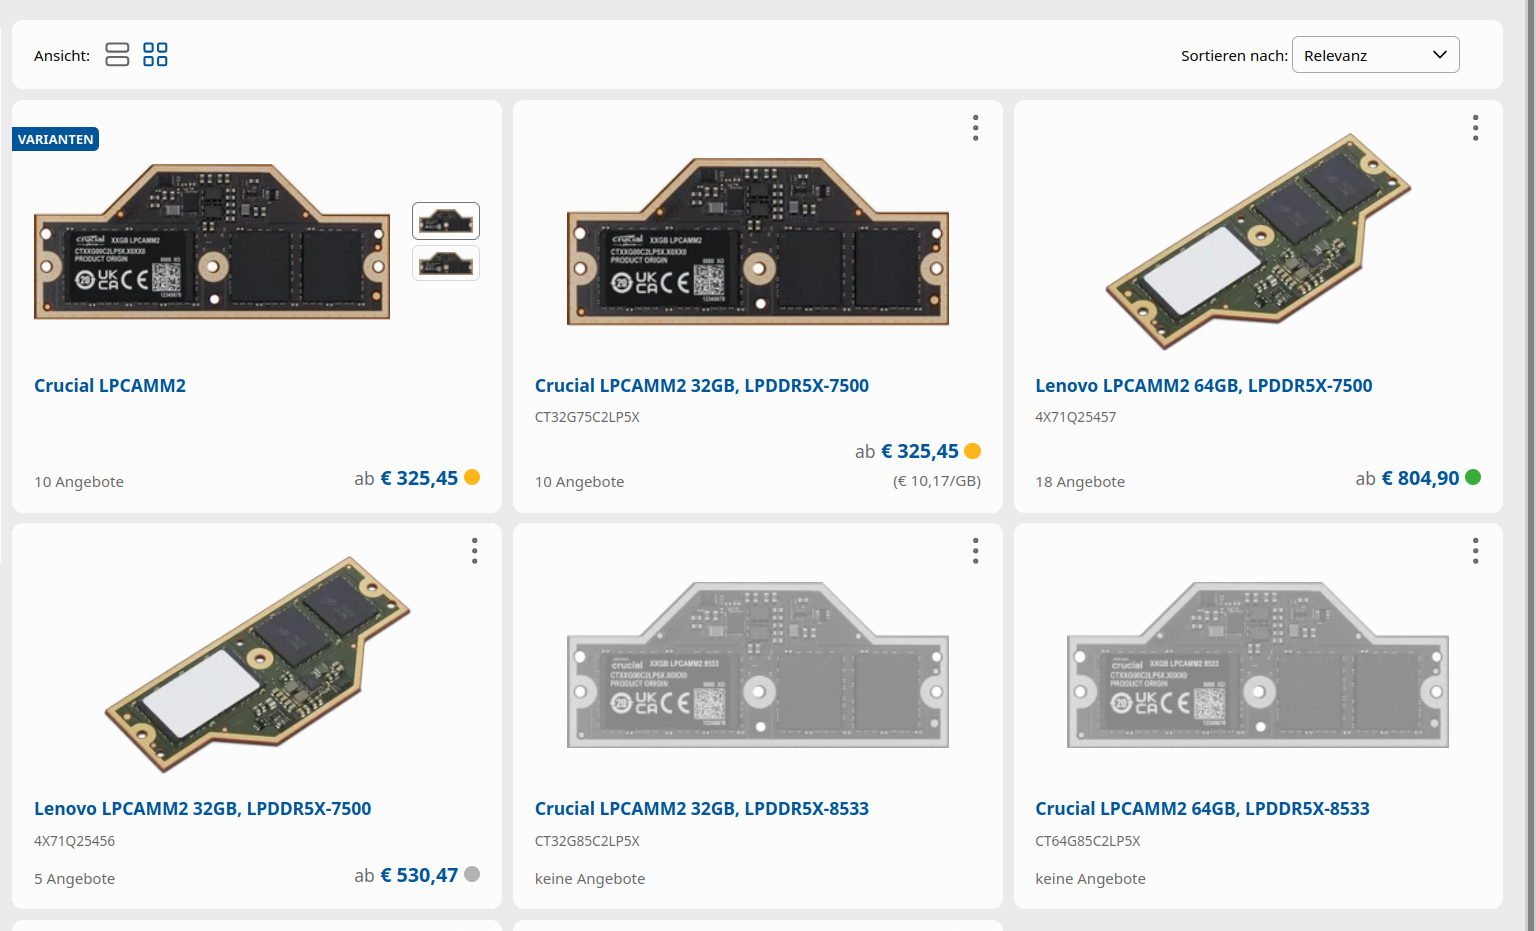Click part number CT32G75C2LP5X
The image size is (1536, 931).
click(x=587, y=417)
